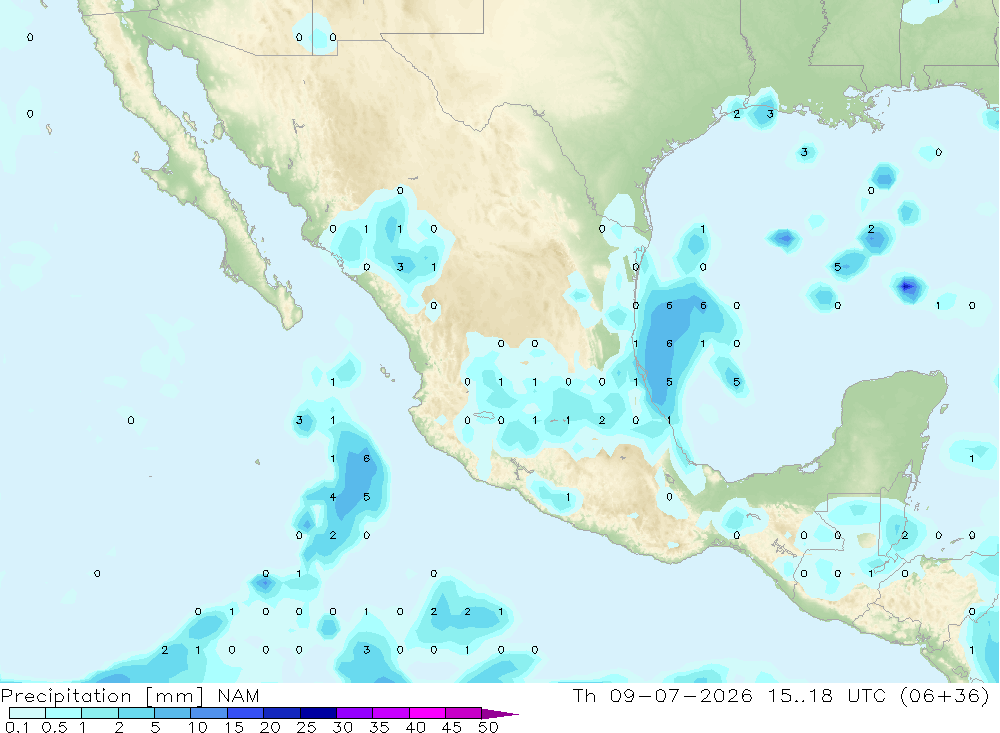
Task: Click the legend label '15'
Action: [x=234, y=727]
